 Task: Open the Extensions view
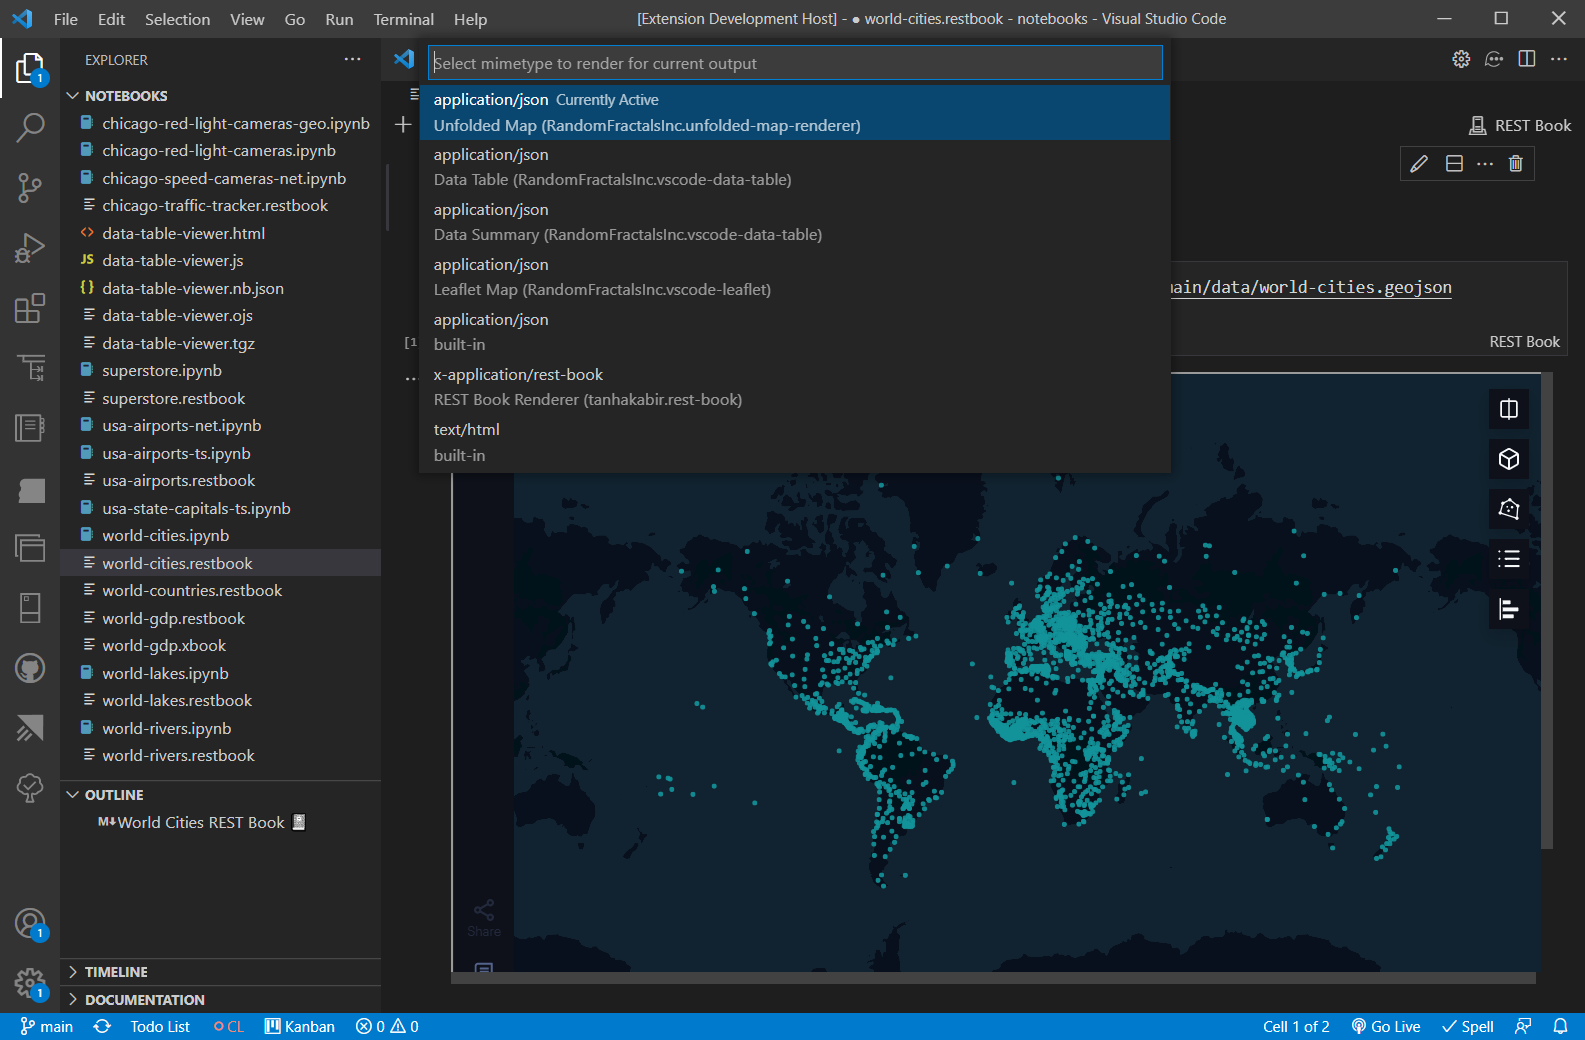pyautogui.click(x=30, y=308)
